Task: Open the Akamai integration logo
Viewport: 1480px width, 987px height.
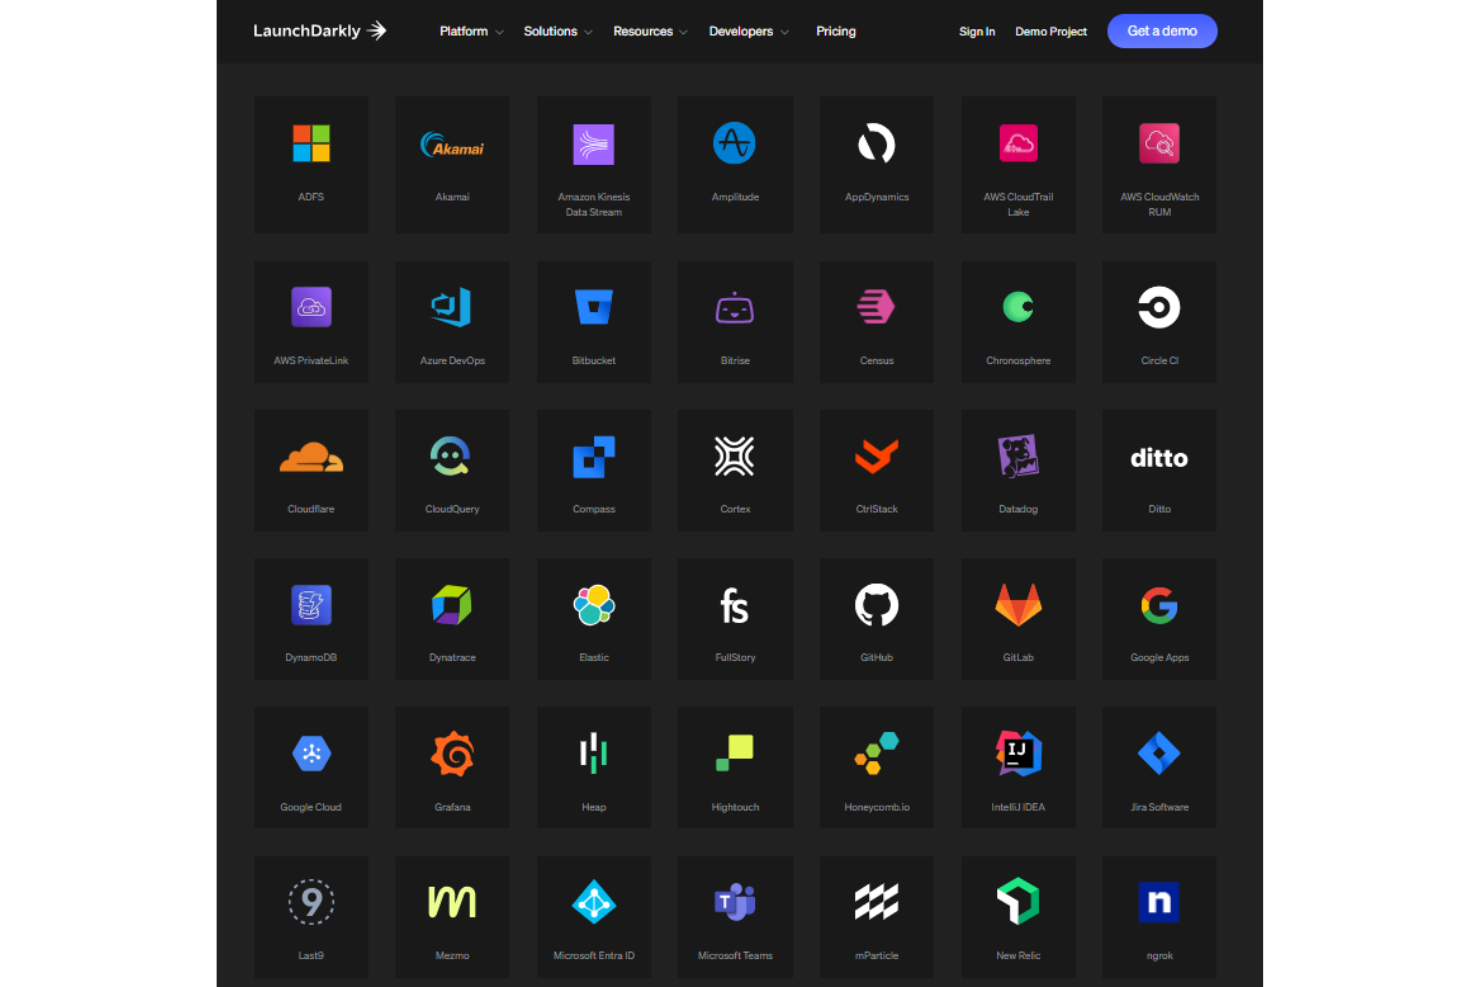Action: tap(452, 145)
